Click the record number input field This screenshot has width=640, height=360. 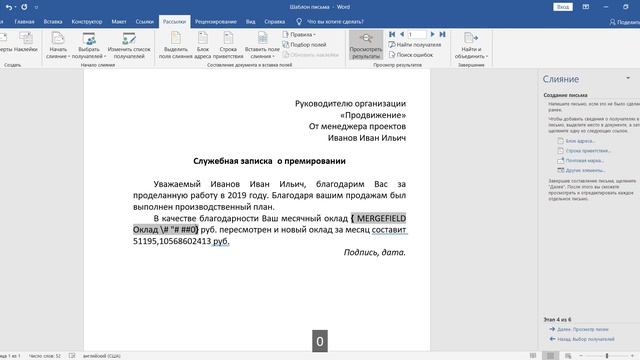coord(417,35)
